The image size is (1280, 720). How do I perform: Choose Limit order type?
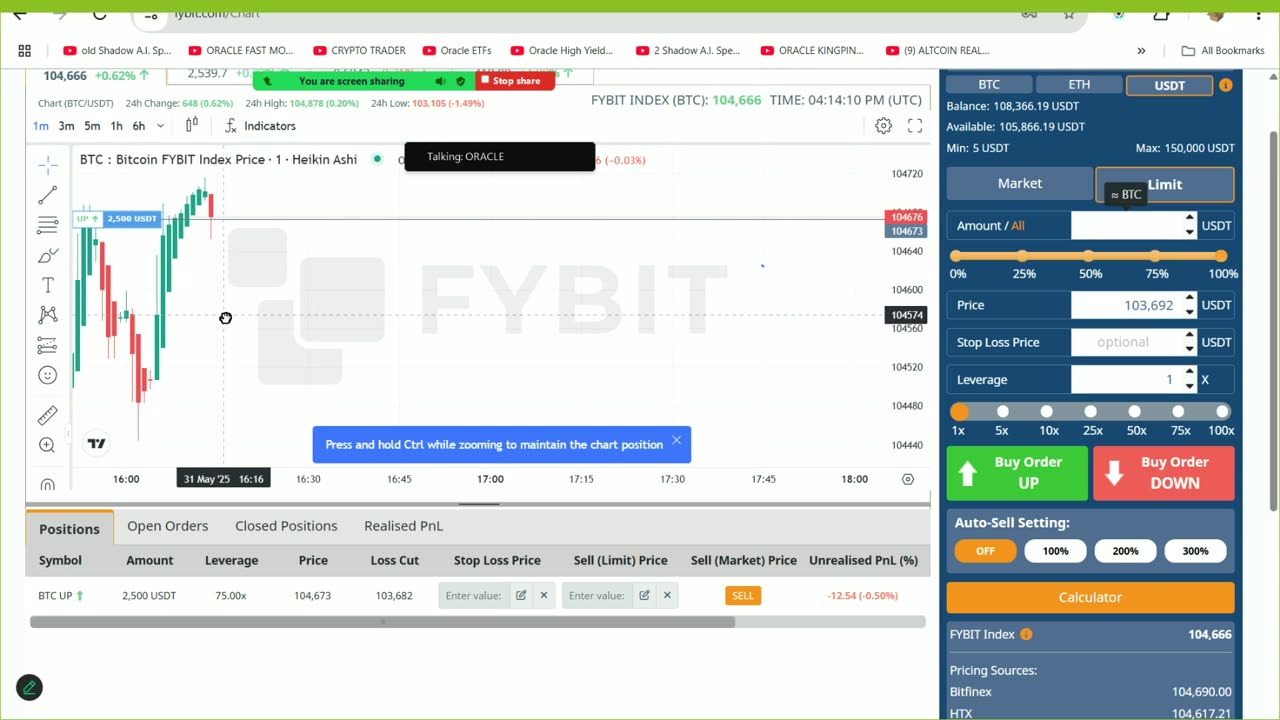[1165, 184]
